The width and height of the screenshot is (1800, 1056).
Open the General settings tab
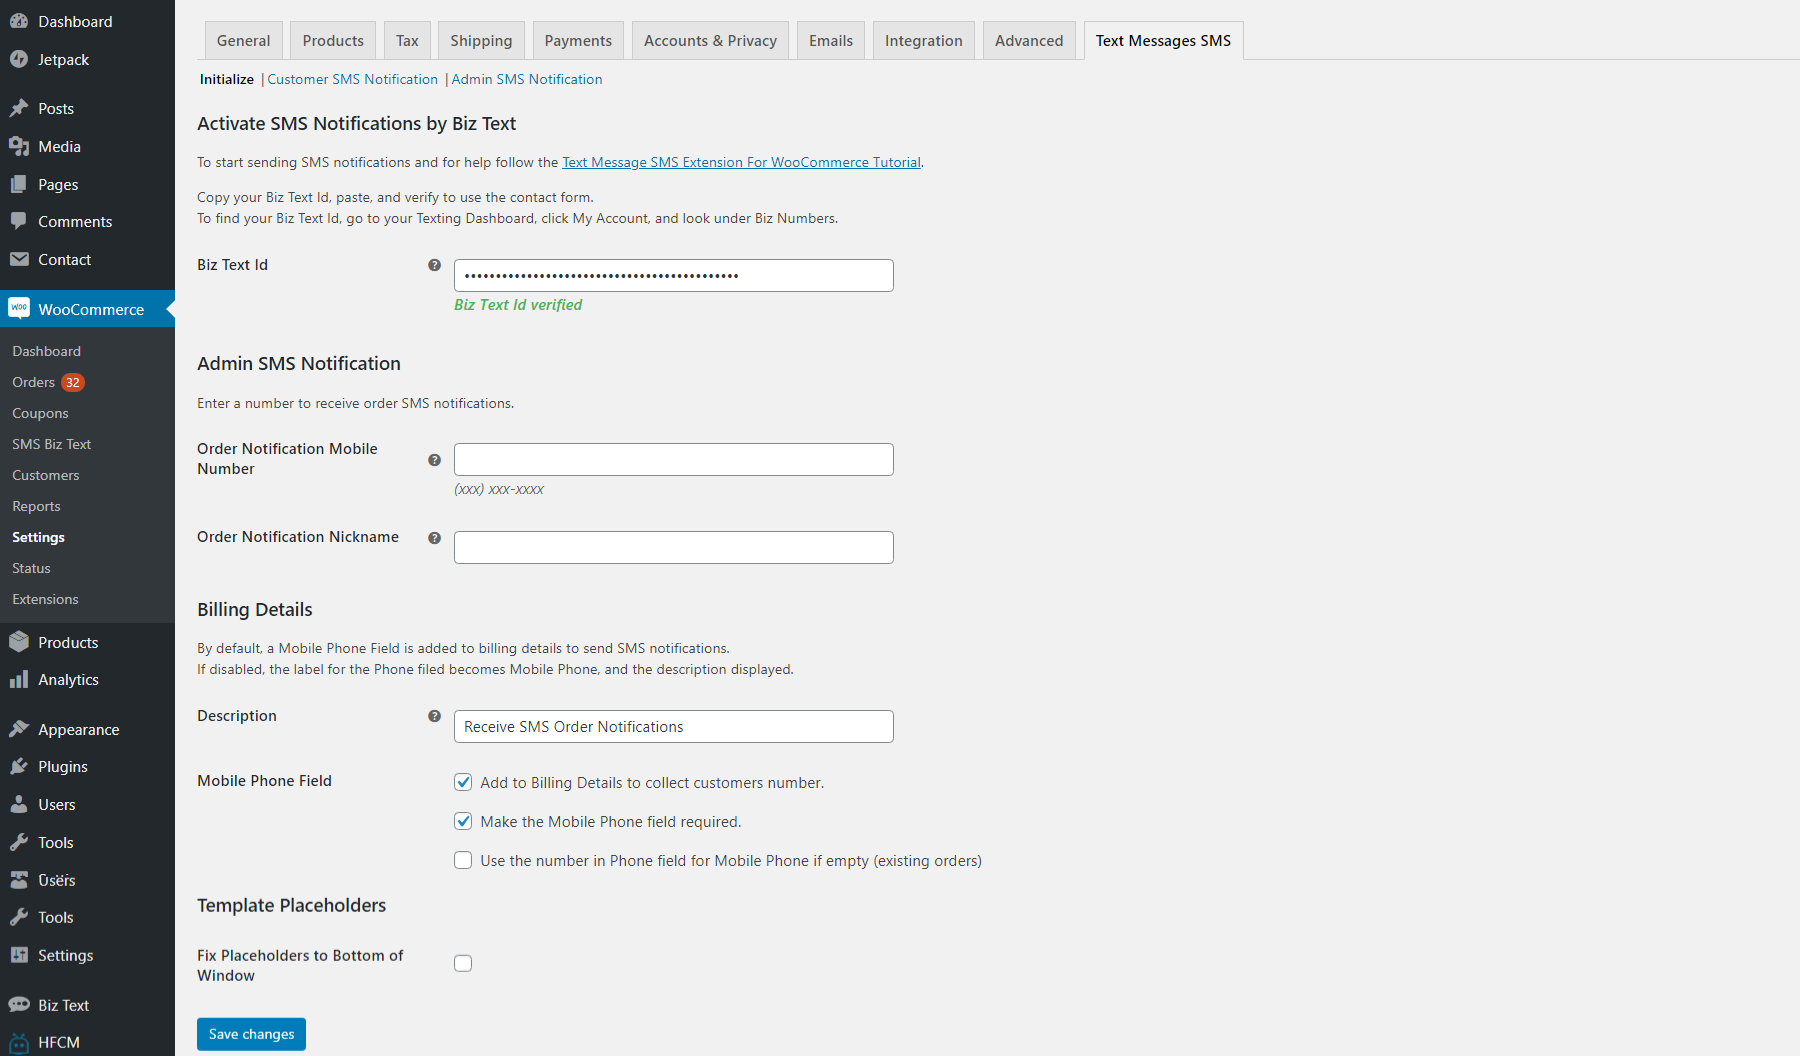click(244, 40)
